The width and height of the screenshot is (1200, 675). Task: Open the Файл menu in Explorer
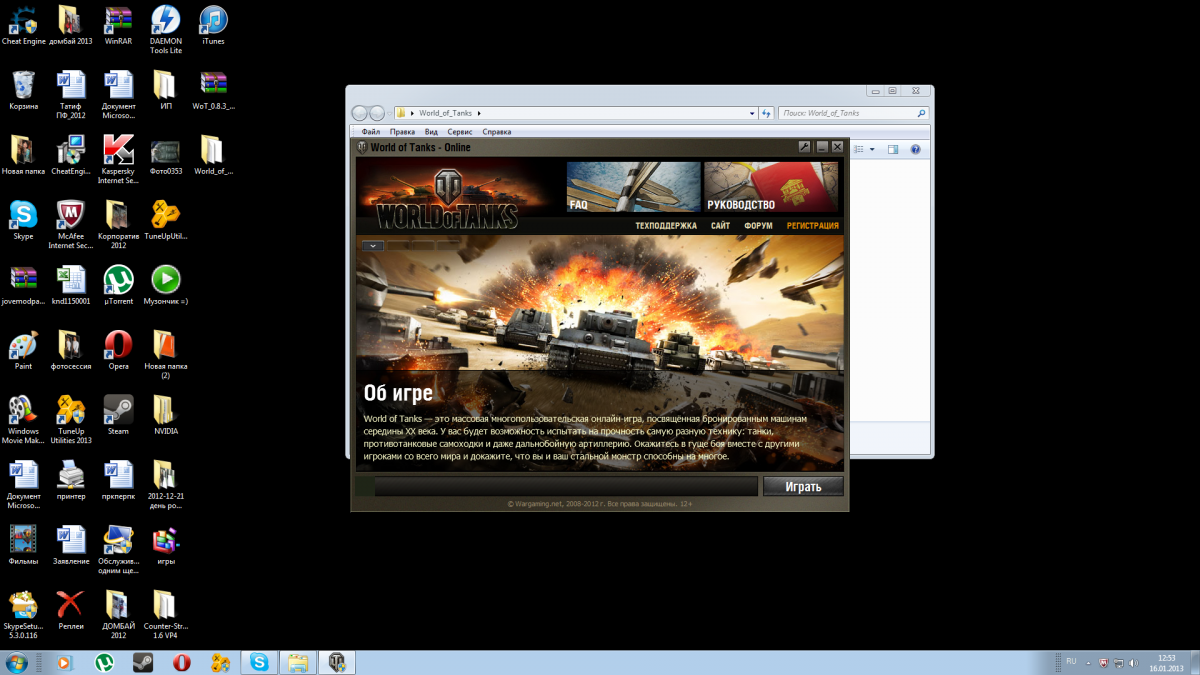[x=371, y=132]
